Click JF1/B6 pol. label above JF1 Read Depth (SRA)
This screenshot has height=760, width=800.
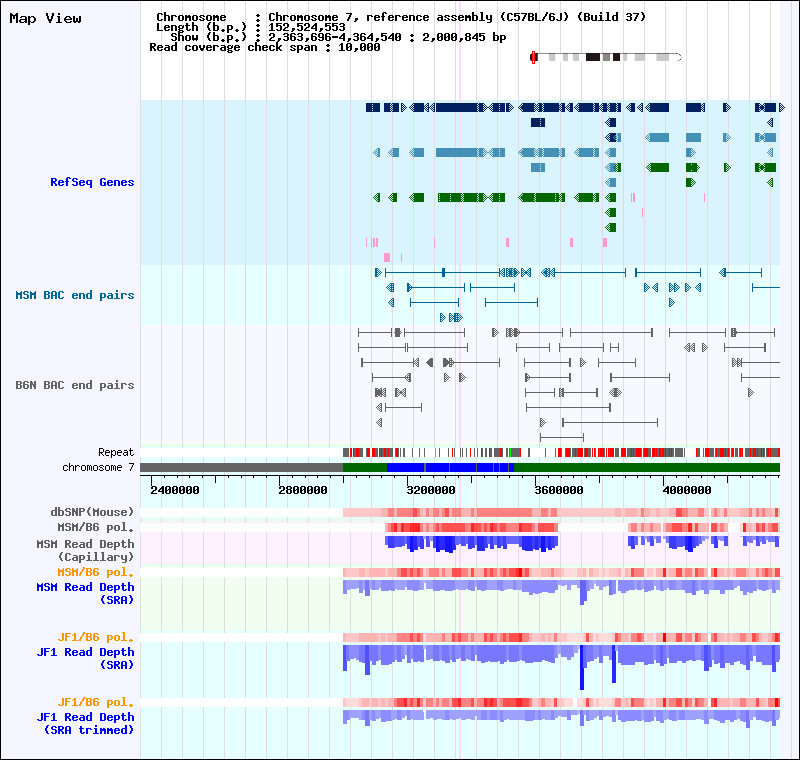(95, 637)
